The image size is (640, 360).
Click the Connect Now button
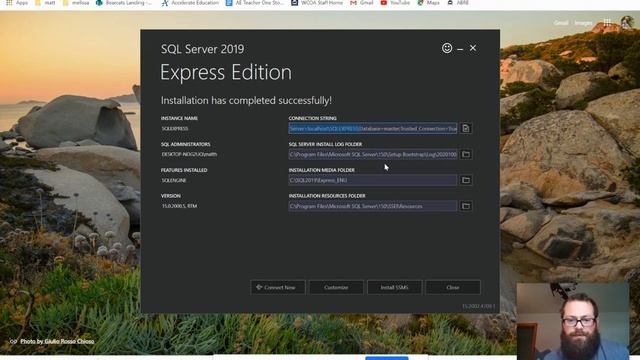278,287
